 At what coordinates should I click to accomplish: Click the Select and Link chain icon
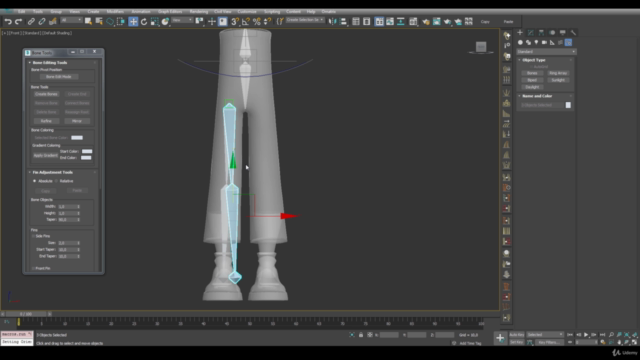click(x=31, y=22)
